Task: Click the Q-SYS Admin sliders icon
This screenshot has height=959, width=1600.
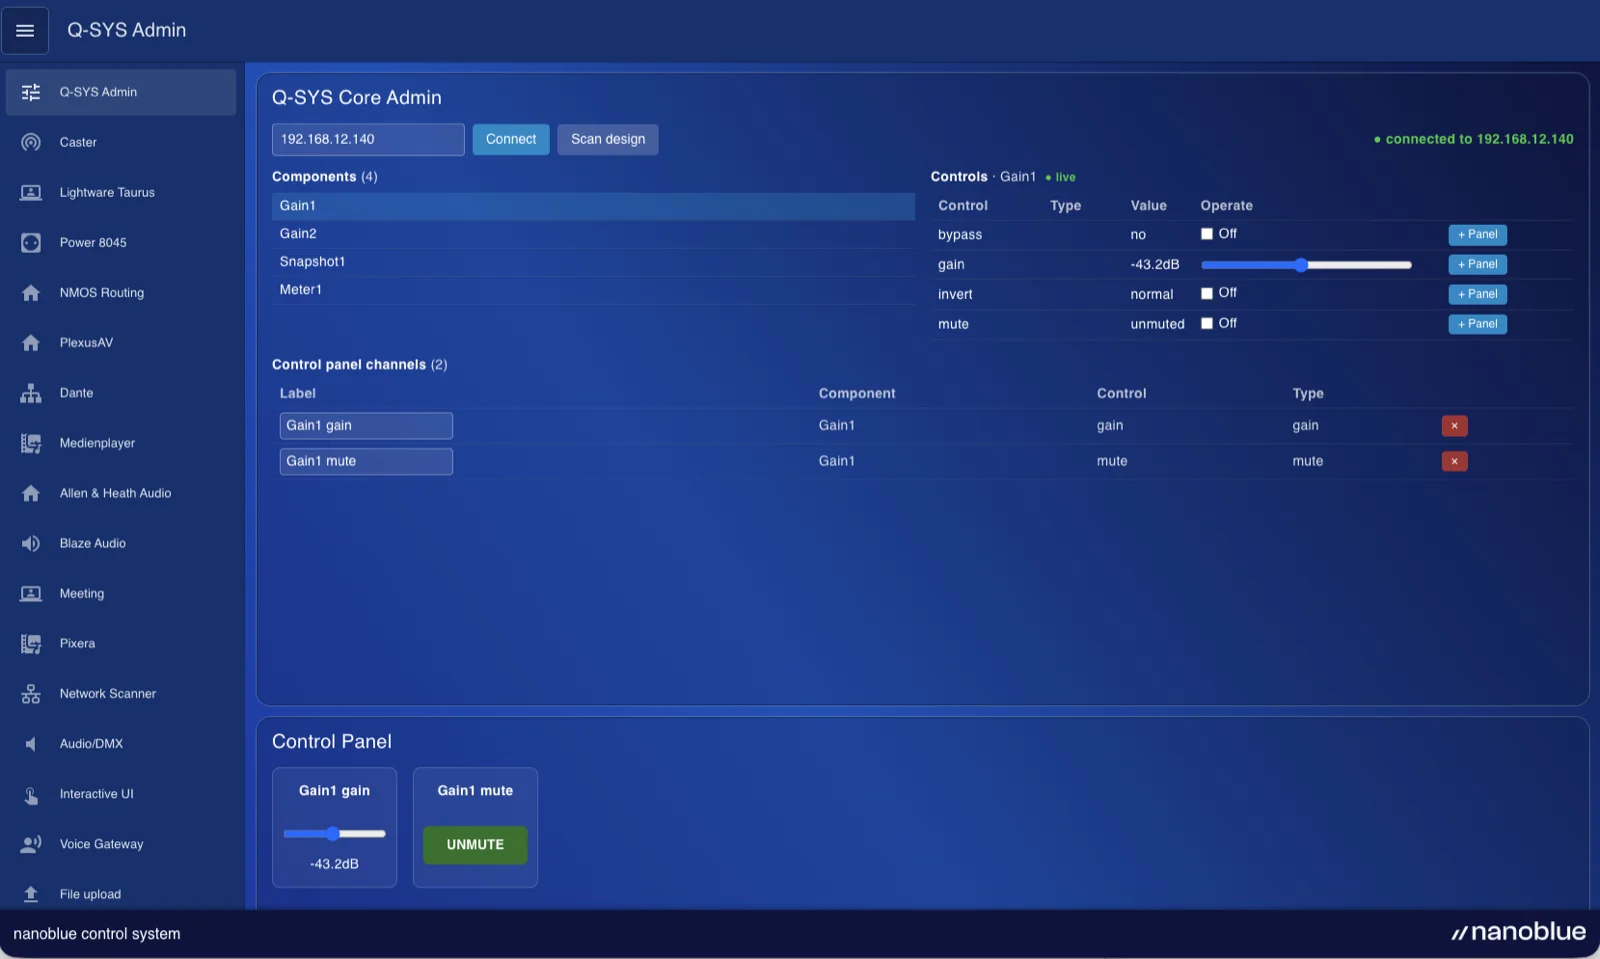Action: coord(31,92)
